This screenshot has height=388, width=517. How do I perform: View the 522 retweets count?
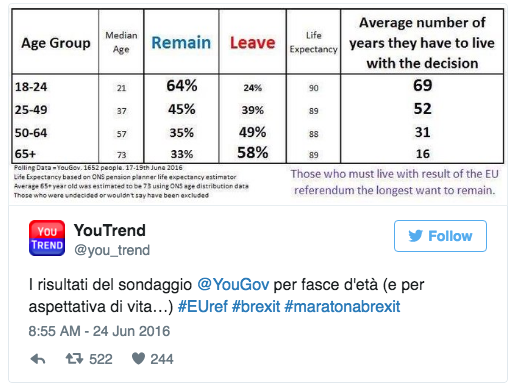point(101,359)
